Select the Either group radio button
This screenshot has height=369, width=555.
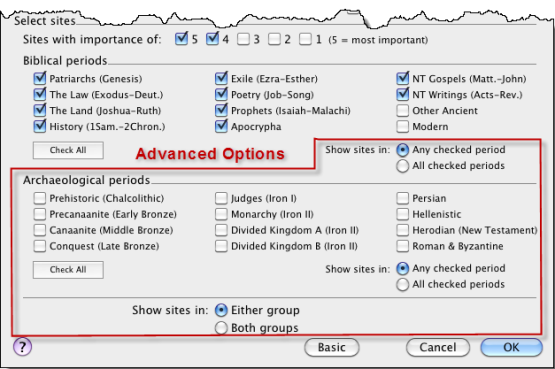(x=221, y=310)
